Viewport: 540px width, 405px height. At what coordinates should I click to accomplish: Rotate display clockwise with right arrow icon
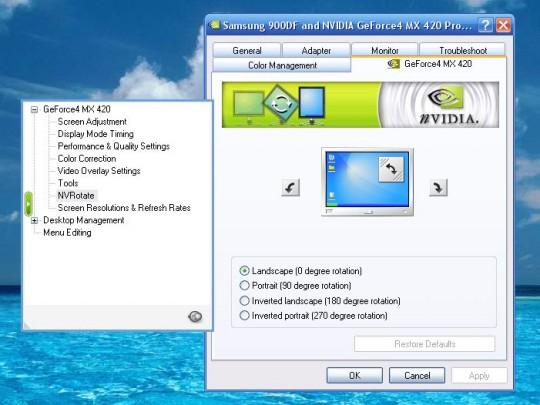pos(438,187)
